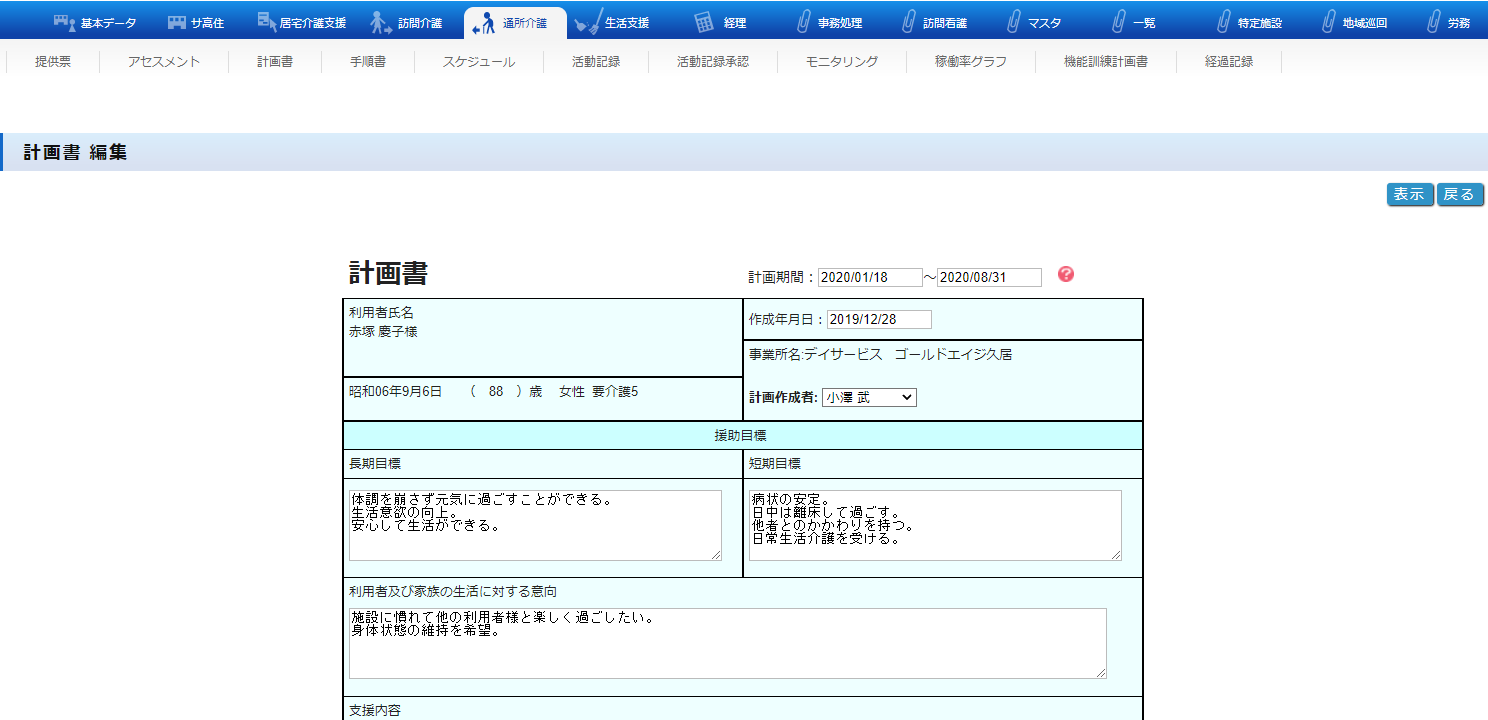1488x720 pixels.
Task: Click the plan period start date field
Action: tap(869, 277)
